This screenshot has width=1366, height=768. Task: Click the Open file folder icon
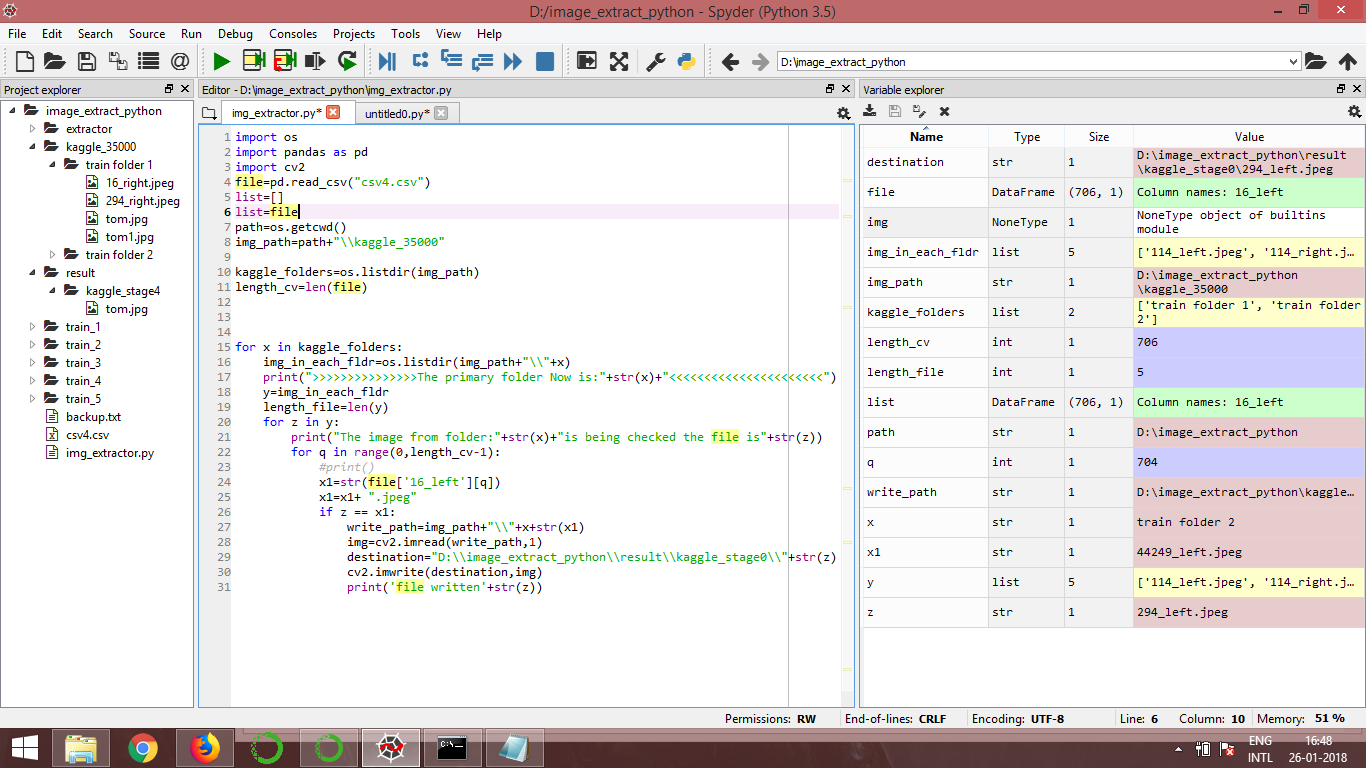pyautogui.click(x=54, y=62)
